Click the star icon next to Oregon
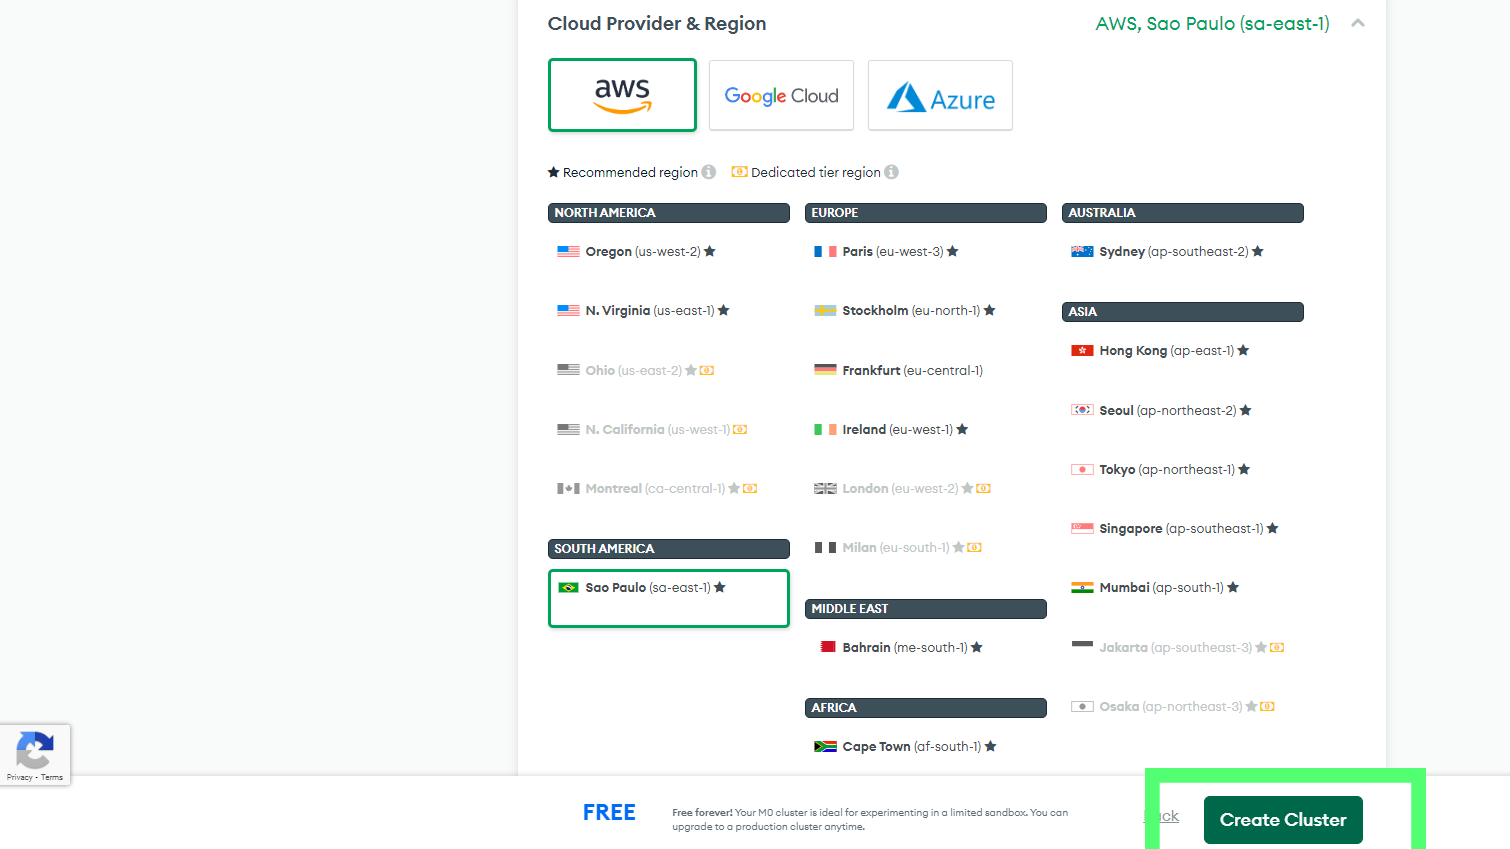This screenshot has width=1510, height=849. pyautogui.click(x=709, y=251)
